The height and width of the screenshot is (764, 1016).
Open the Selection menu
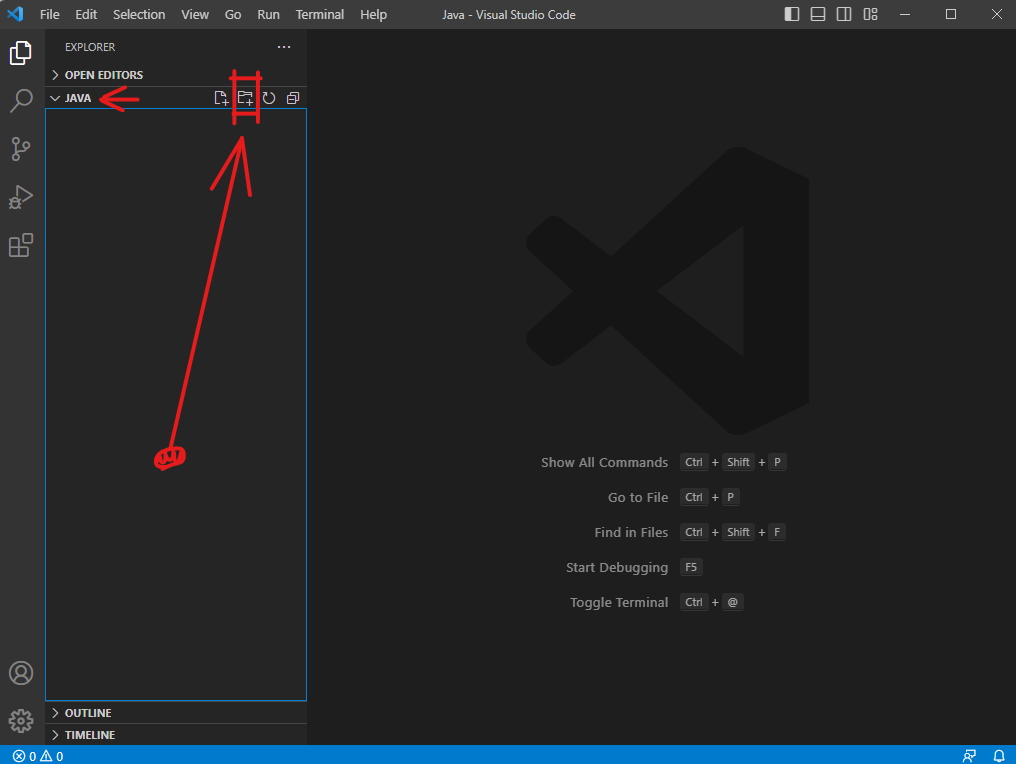(139, 14)
